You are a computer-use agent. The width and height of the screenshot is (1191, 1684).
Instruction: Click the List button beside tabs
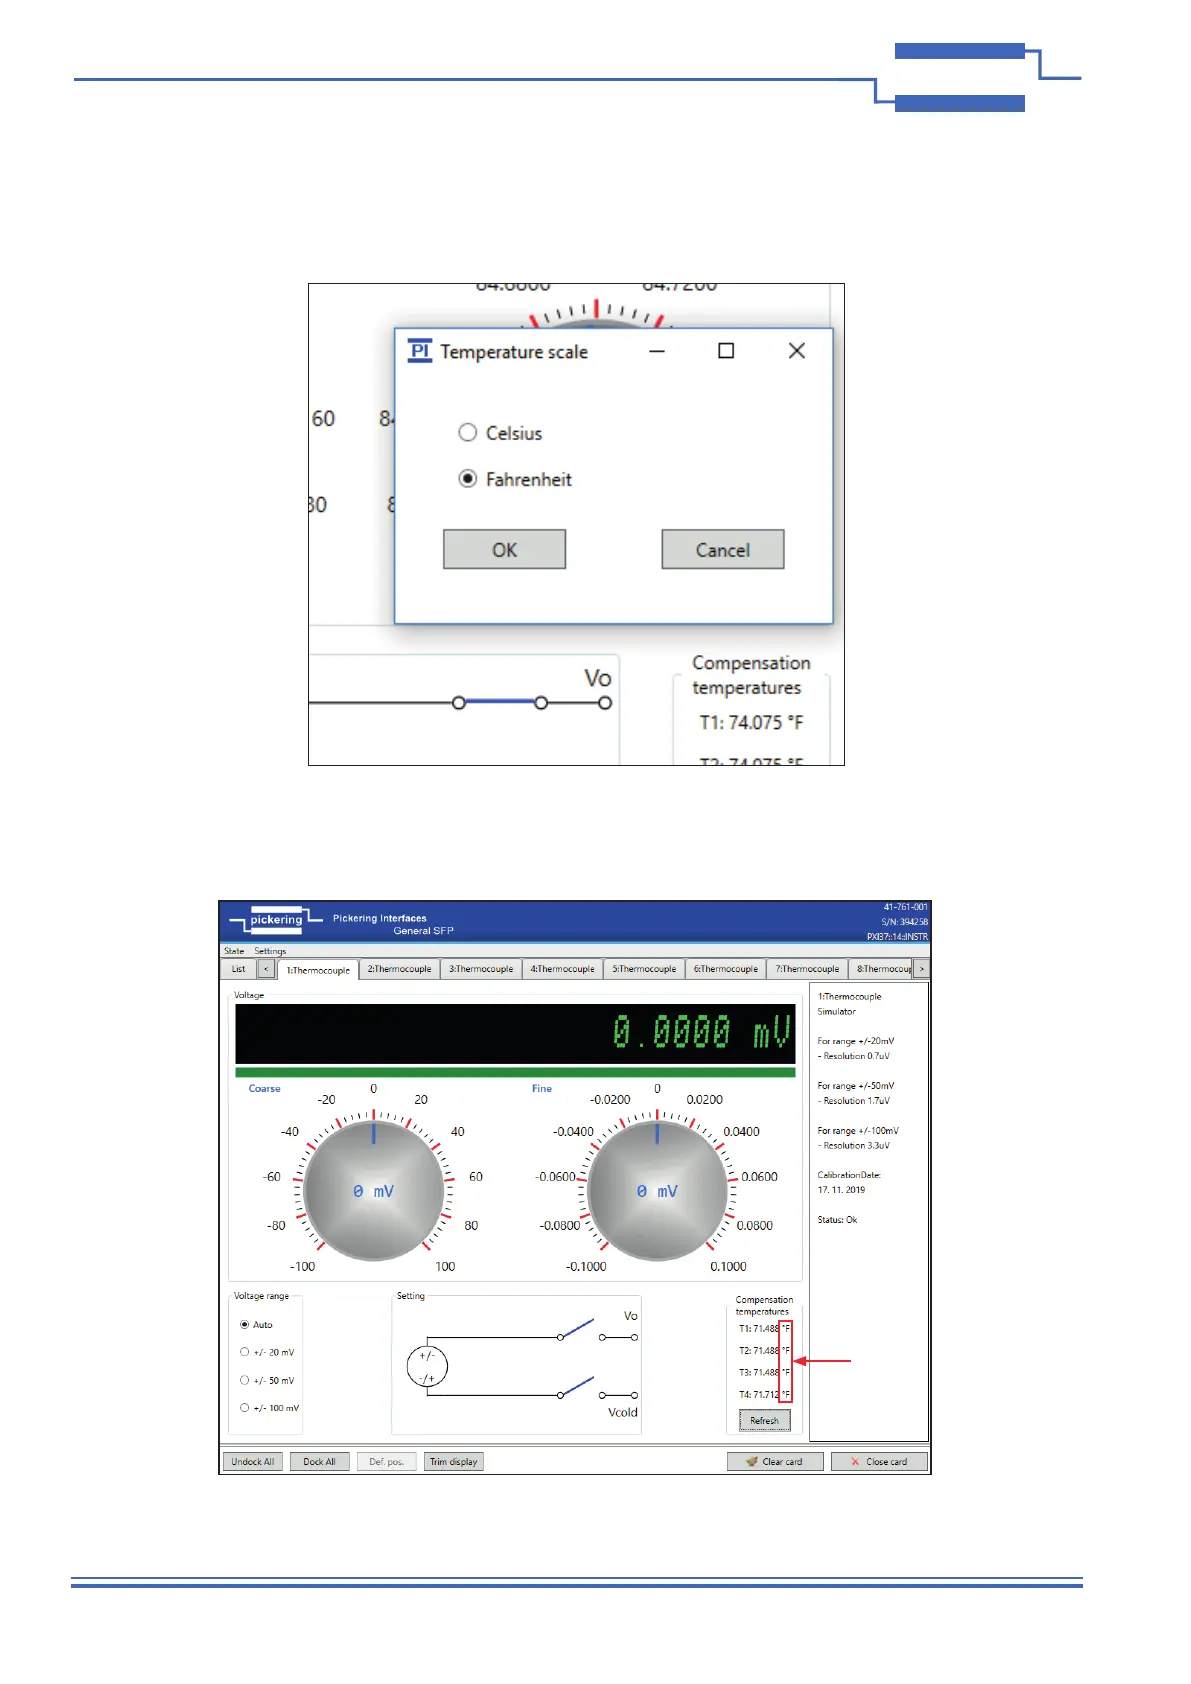238,969
